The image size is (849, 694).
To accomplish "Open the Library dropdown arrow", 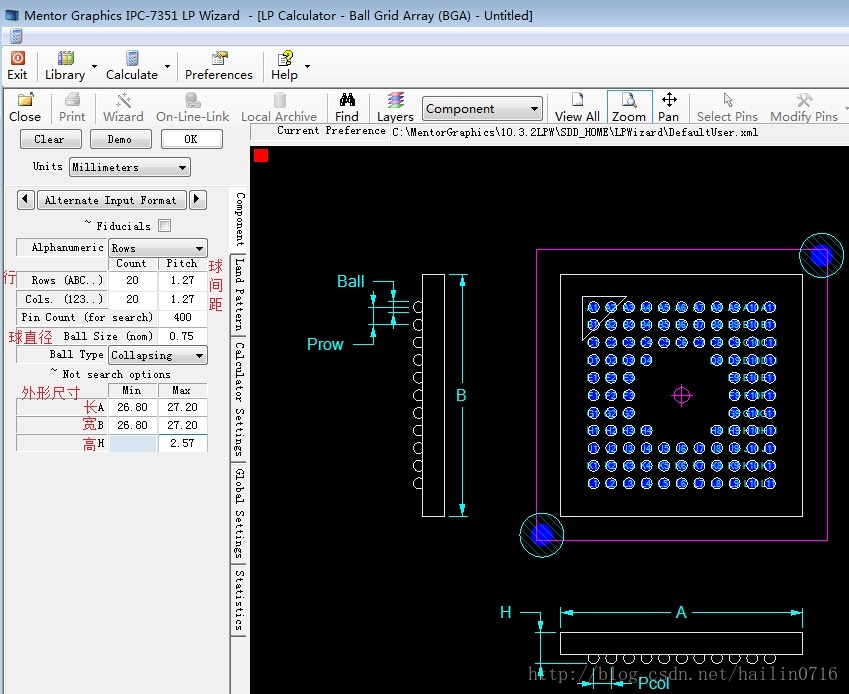I will coord(94,66).
